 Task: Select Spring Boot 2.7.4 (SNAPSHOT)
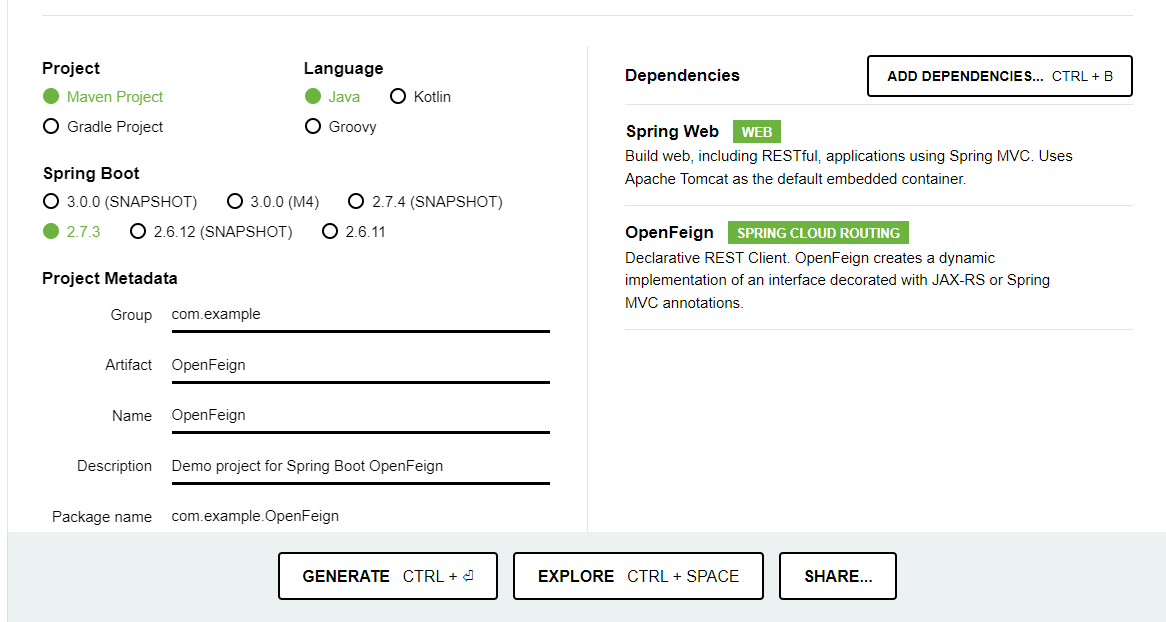point(356,201)
